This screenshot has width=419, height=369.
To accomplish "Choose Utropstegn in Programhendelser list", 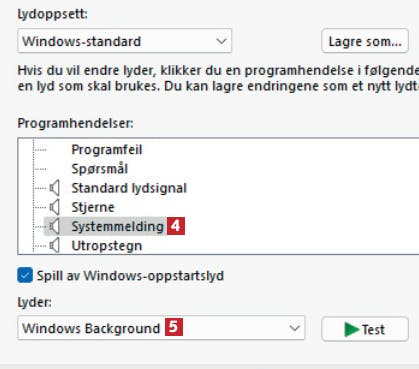I will [107, 246].
